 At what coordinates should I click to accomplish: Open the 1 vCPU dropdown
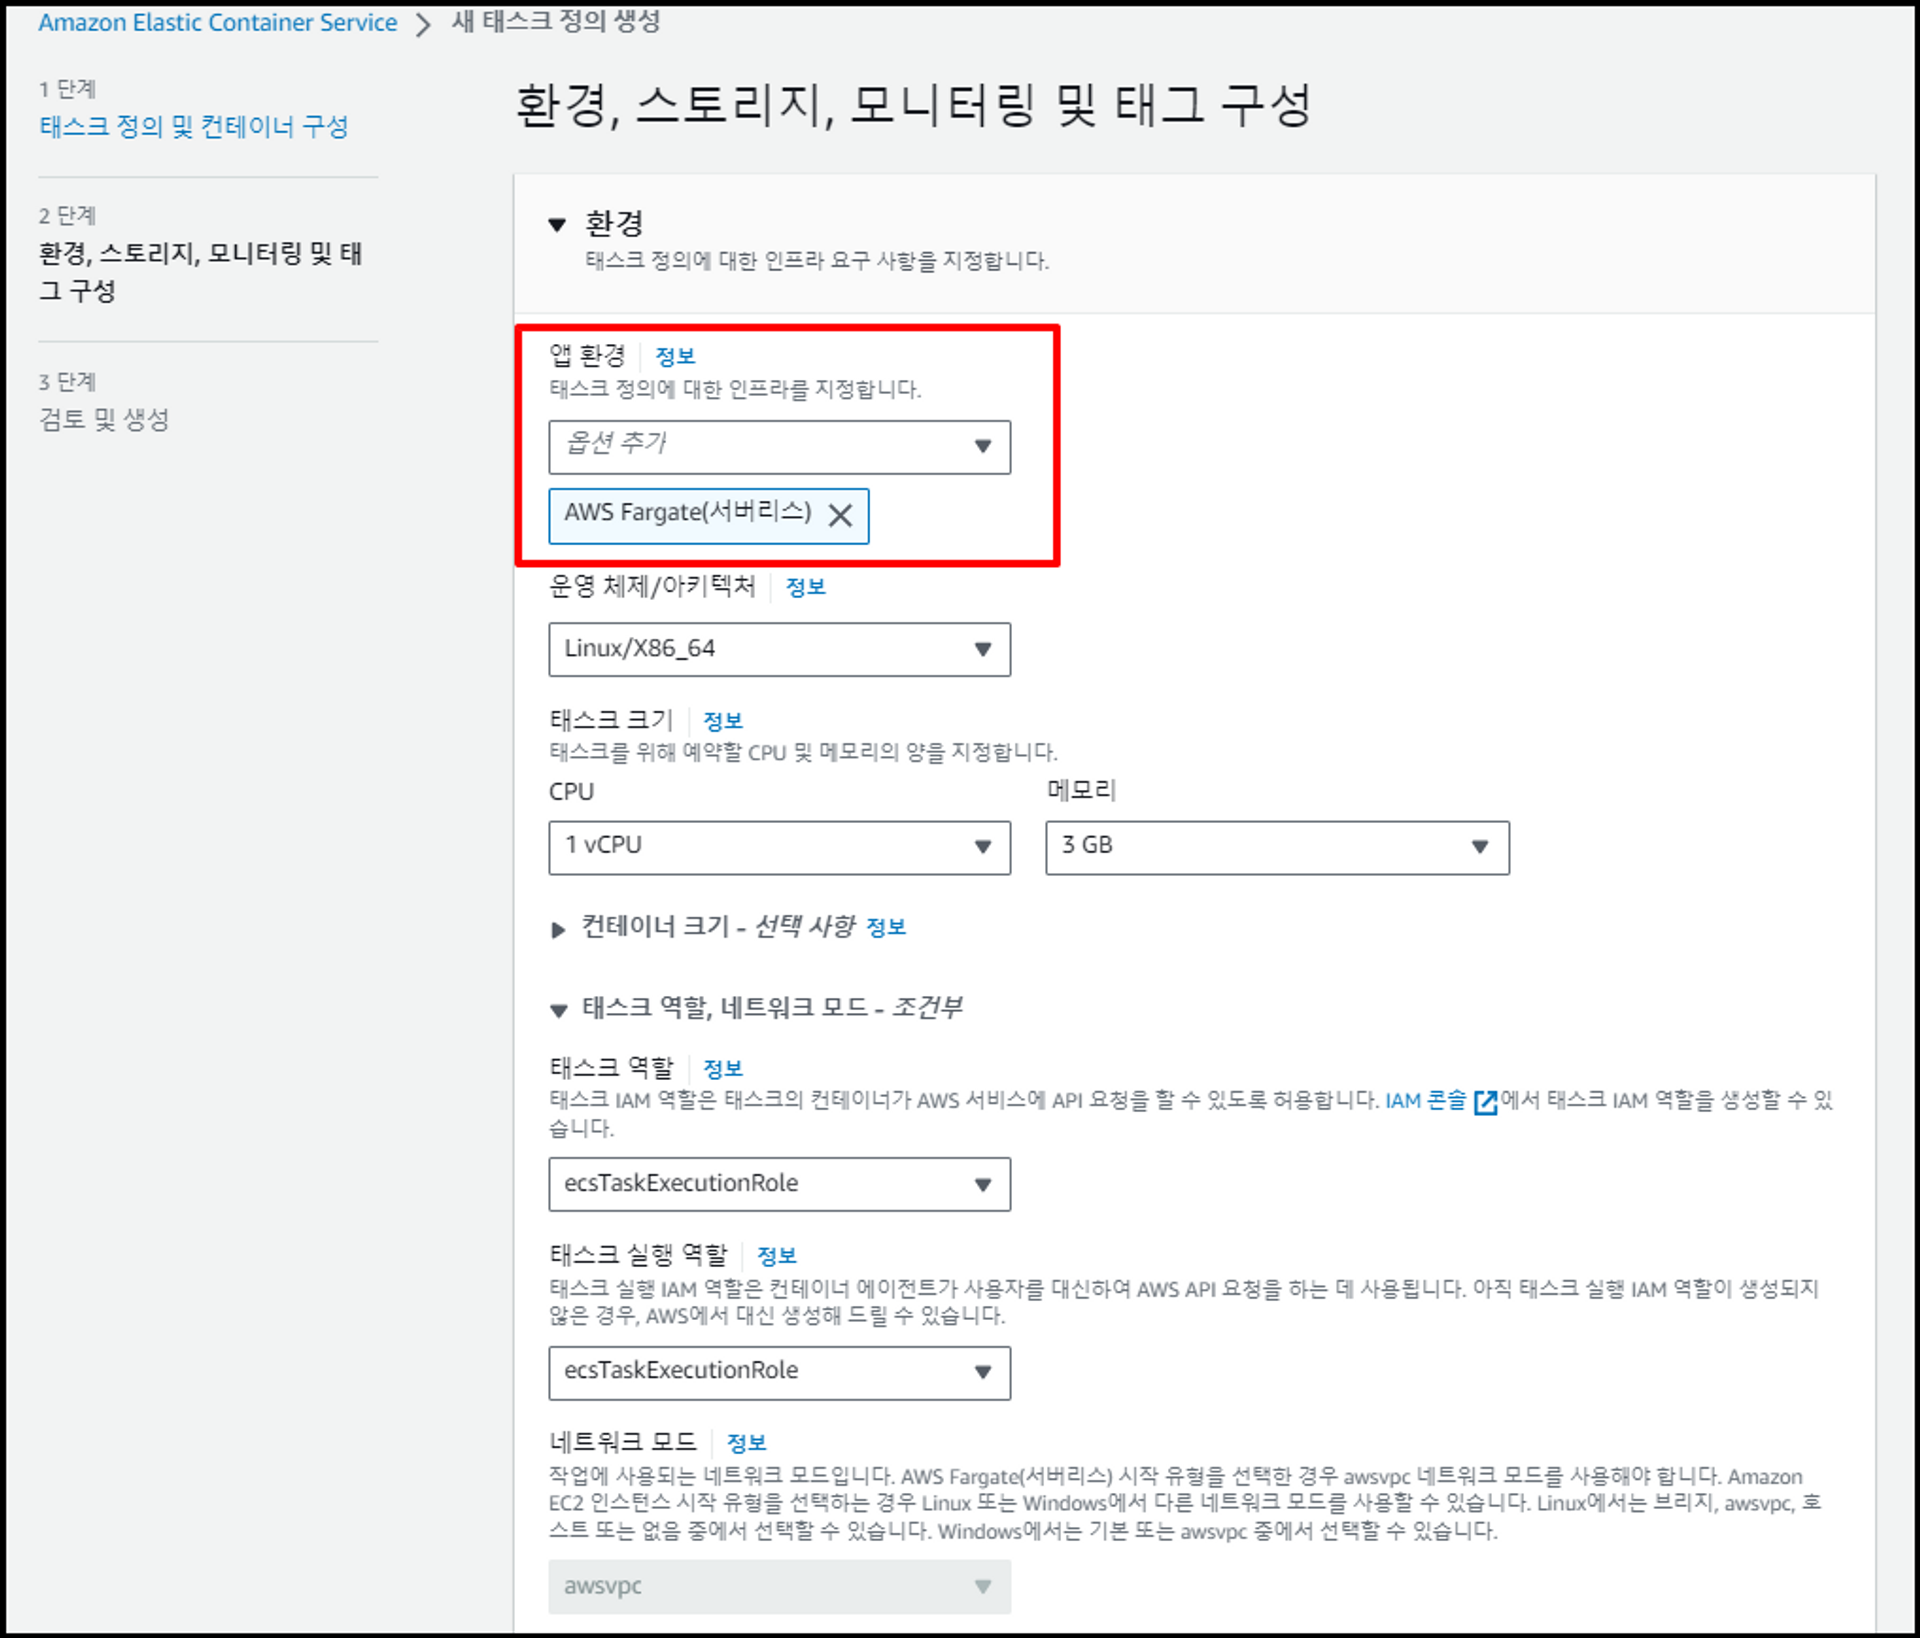779,847
